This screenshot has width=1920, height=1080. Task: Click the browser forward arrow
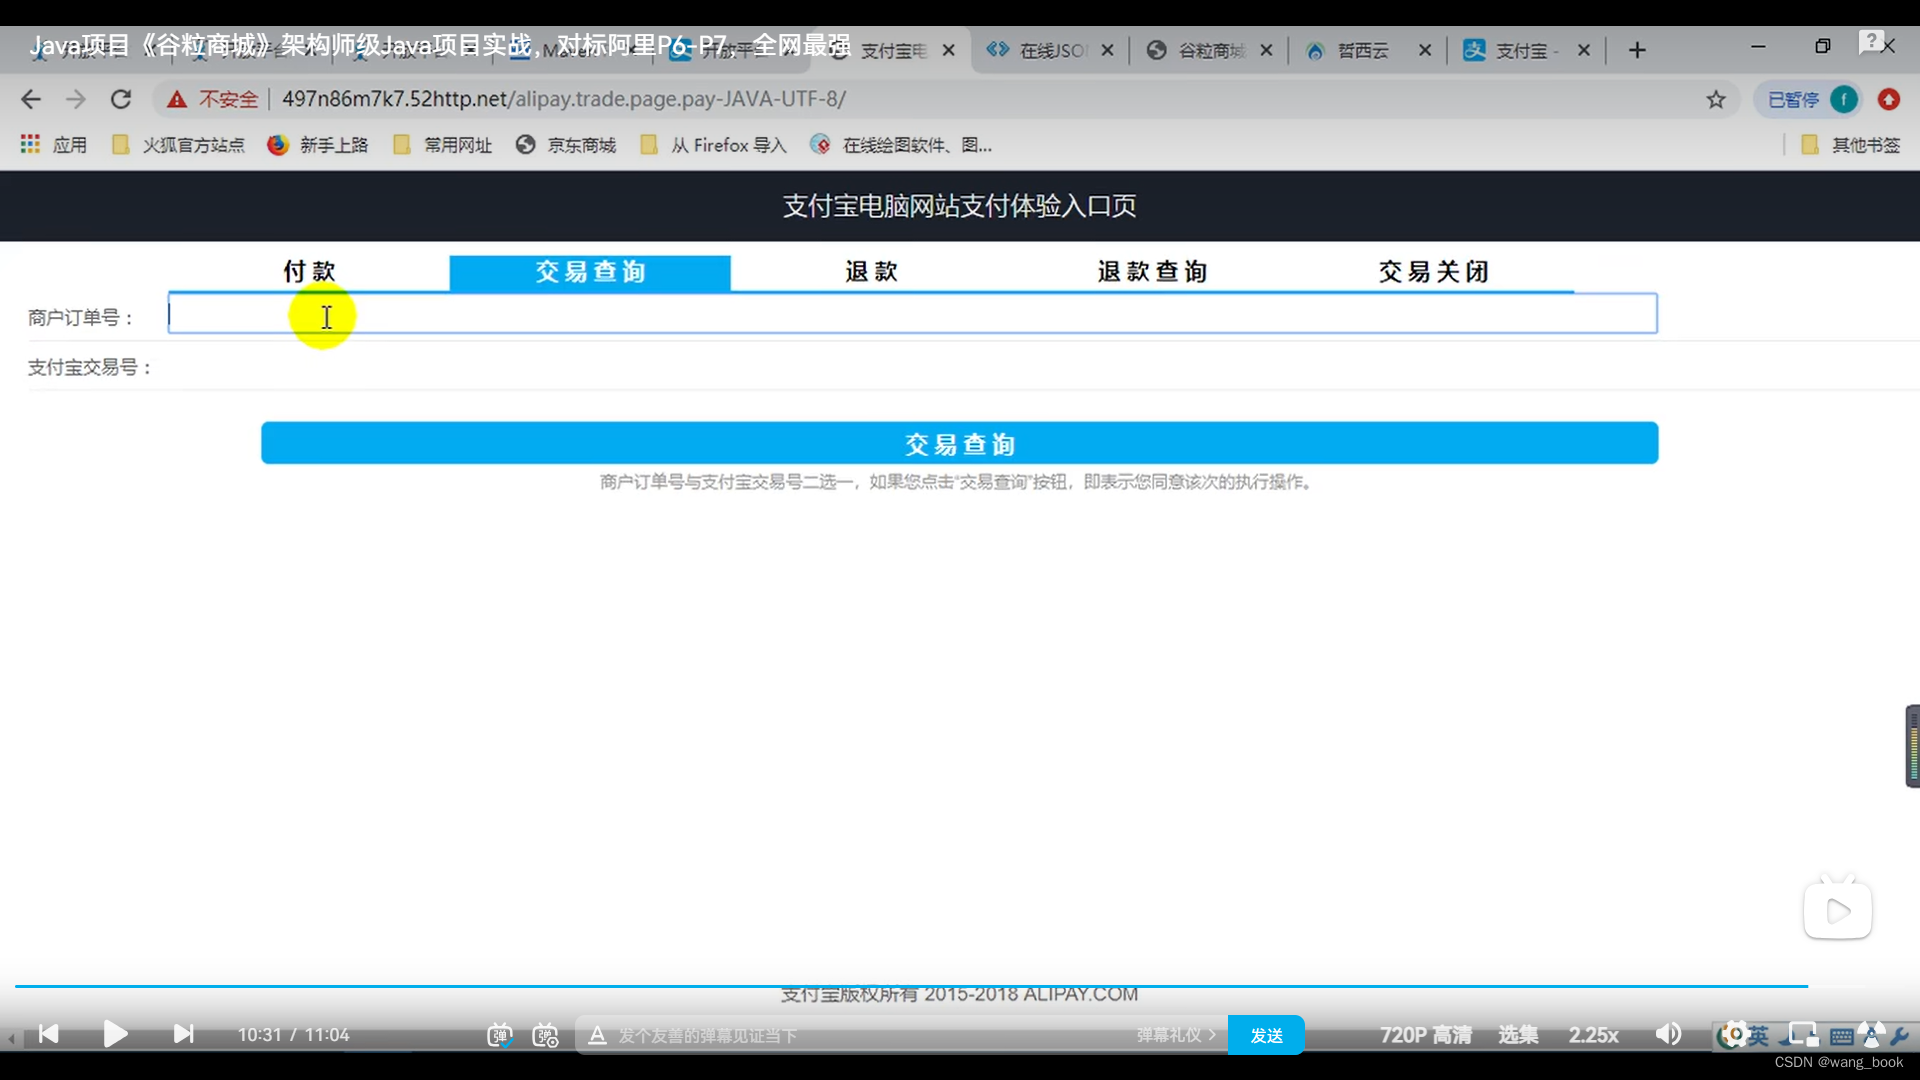click(x=76, y=99)
